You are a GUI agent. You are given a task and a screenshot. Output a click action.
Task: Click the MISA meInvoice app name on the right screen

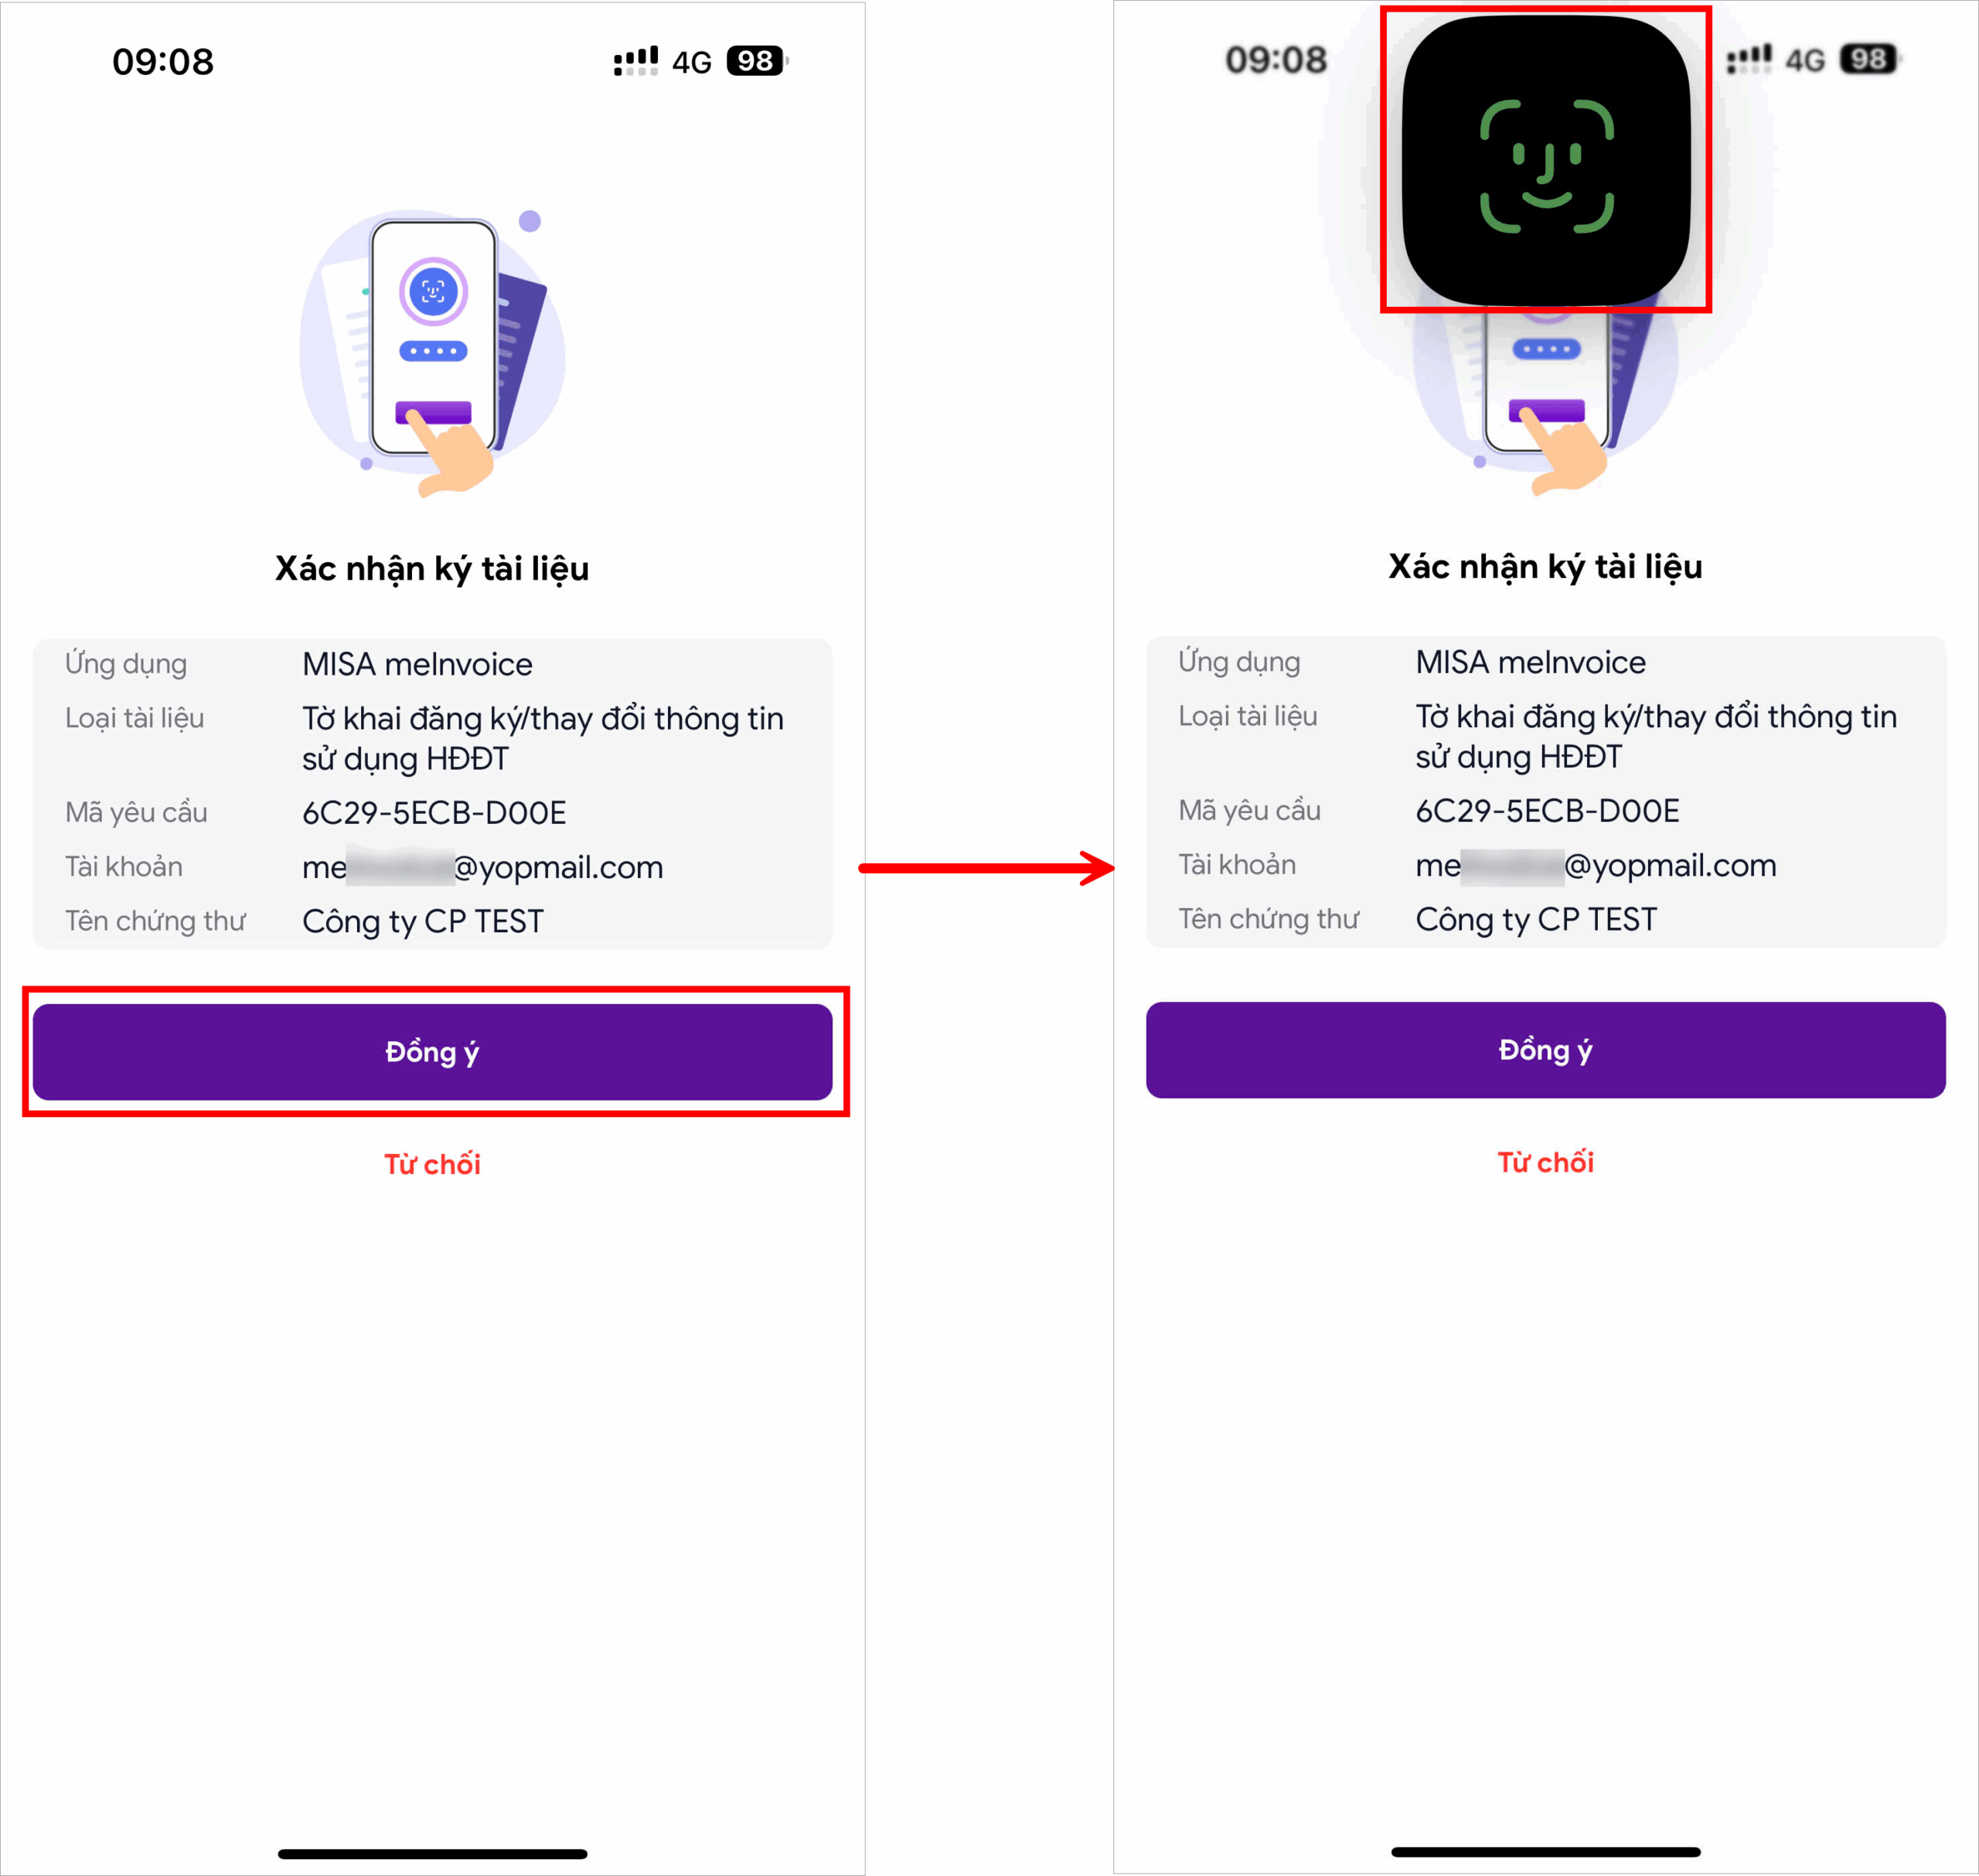pos(1530,662)
